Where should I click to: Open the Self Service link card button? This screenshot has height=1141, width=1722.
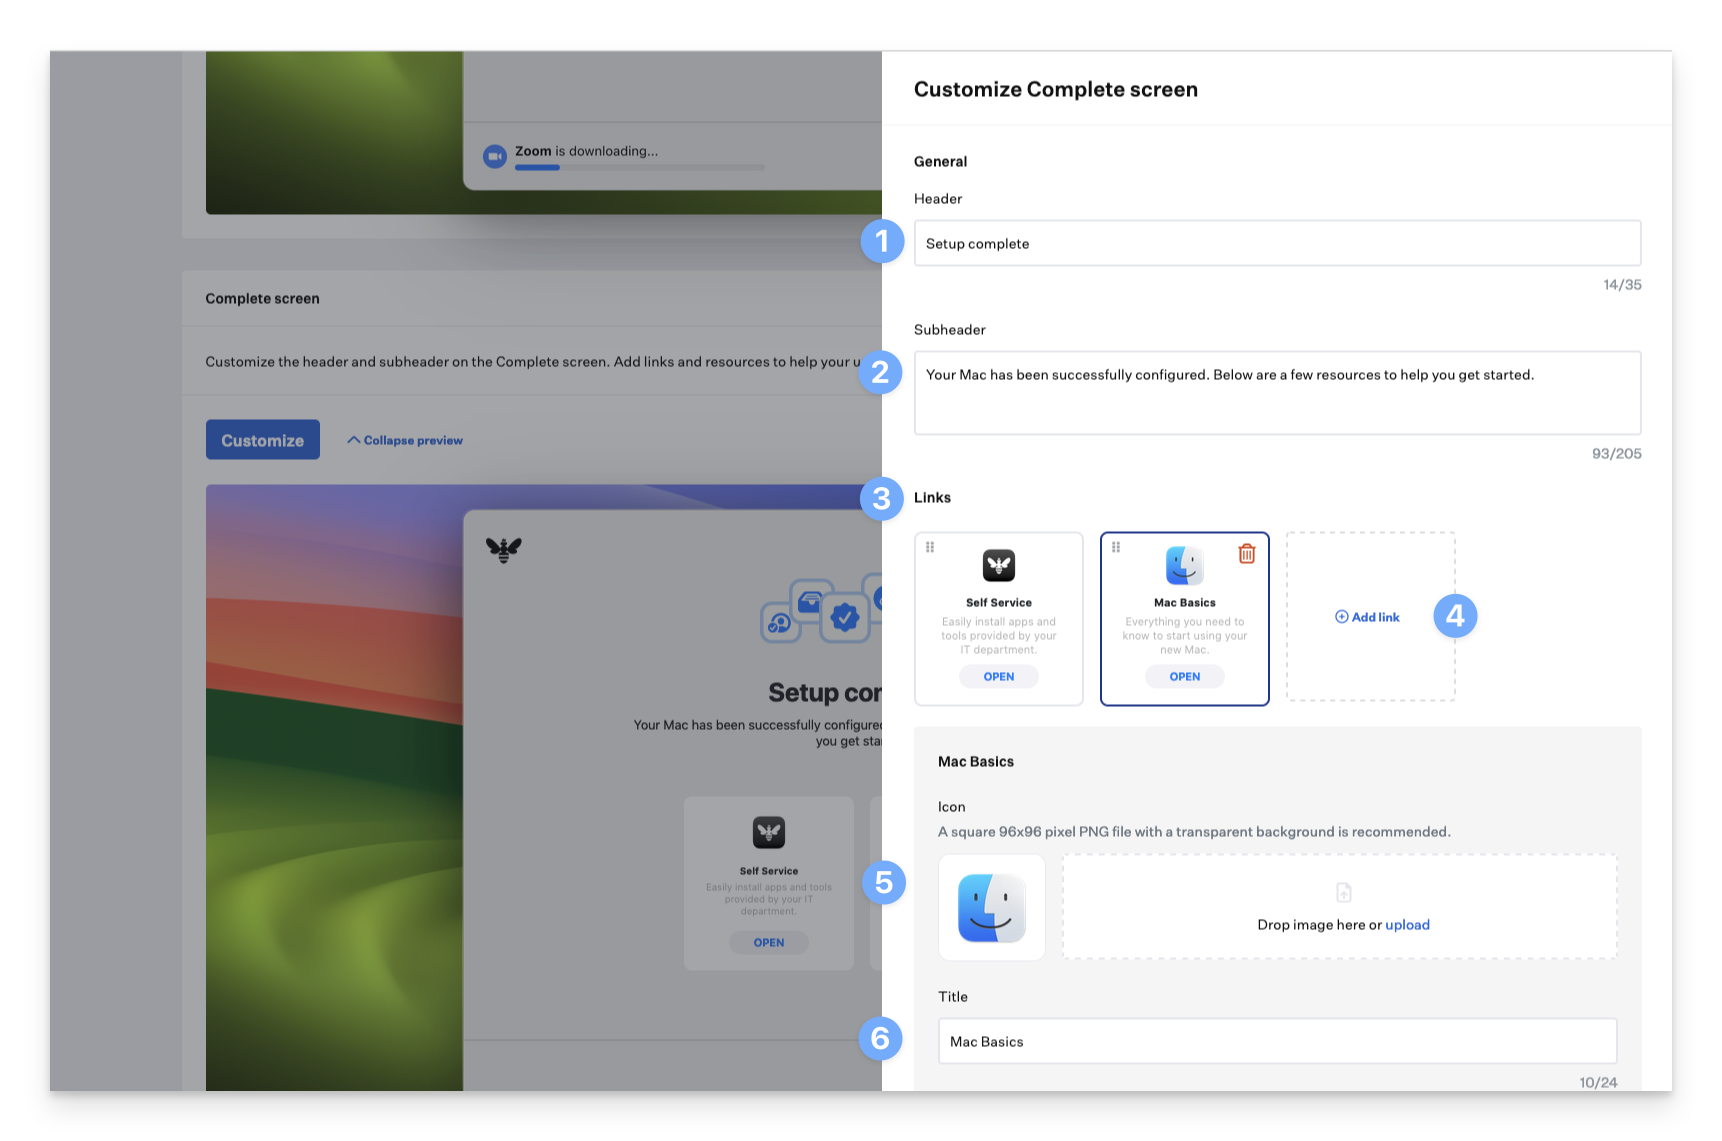(x=999, y=677)
